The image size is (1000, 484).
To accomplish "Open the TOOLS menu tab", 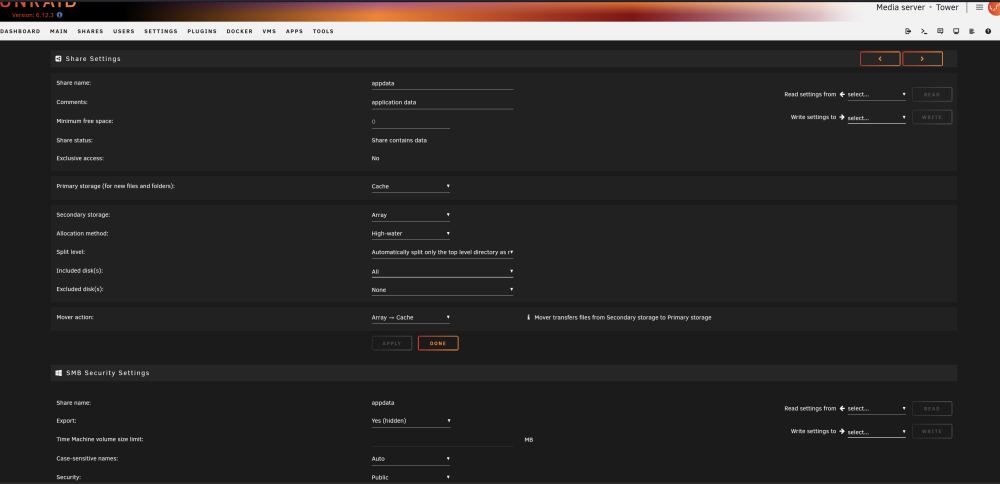I will pyautogui.click(x=323, y=31).
